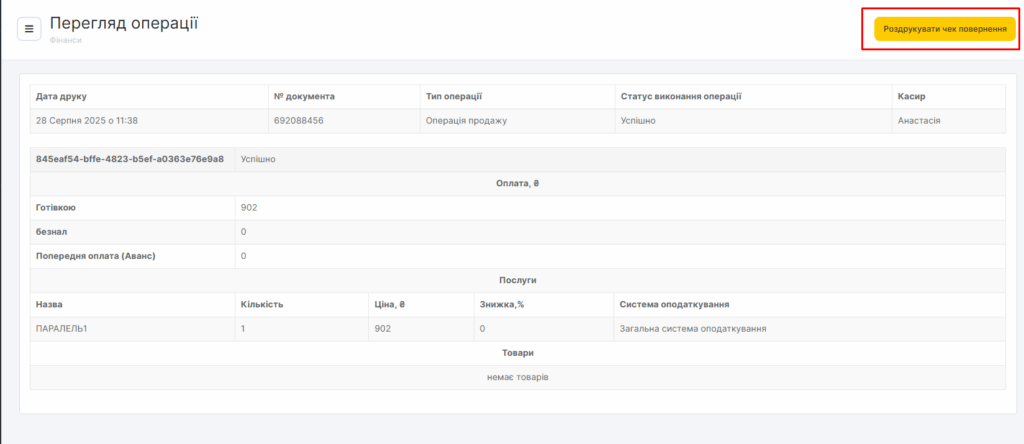Select the document number 692088456
This screenshot has width=1024, height=444.
[298, 120]
